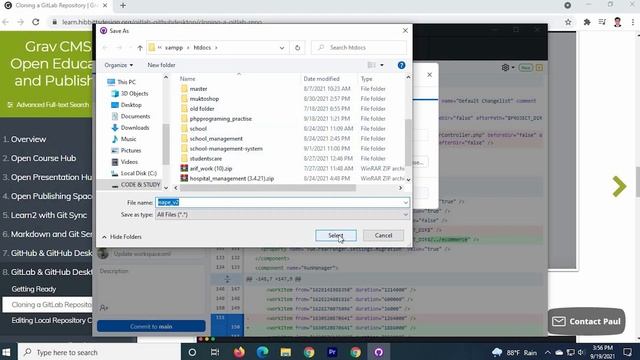
Task: Open the Organize menu
Action: coord(118,65)
